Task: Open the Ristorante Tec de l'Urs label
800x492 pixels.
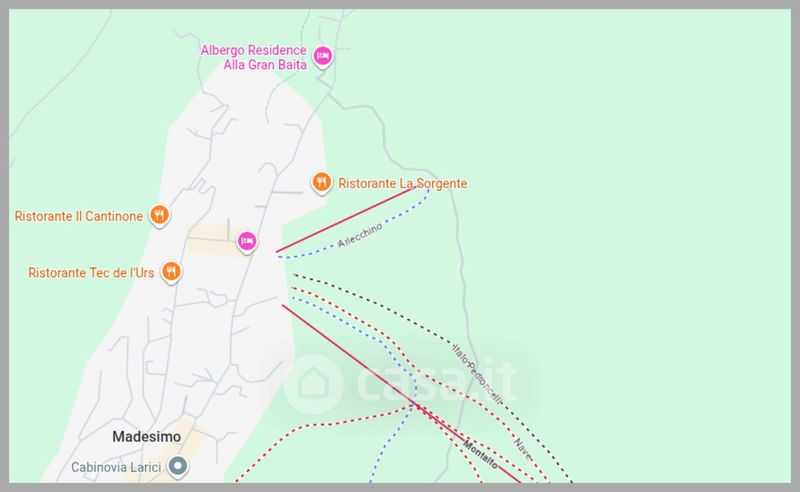Action: 91,273
